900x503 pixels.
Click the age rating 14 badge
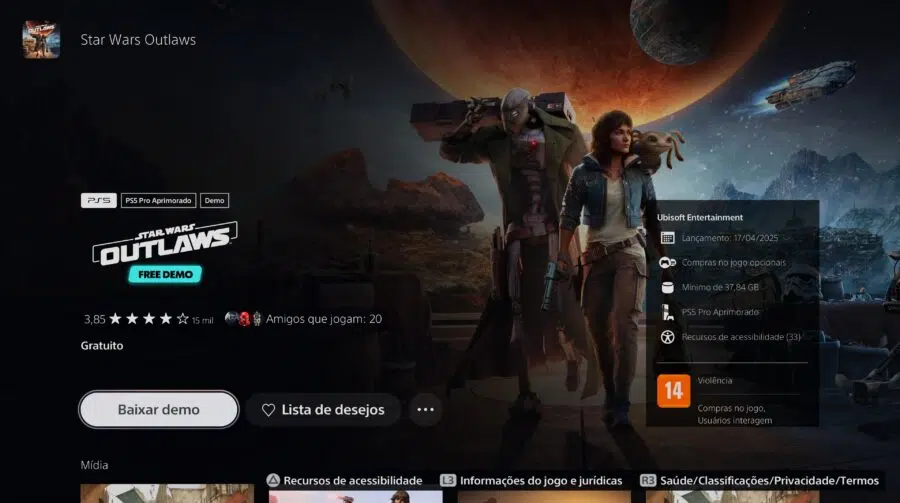coord(673,390)
